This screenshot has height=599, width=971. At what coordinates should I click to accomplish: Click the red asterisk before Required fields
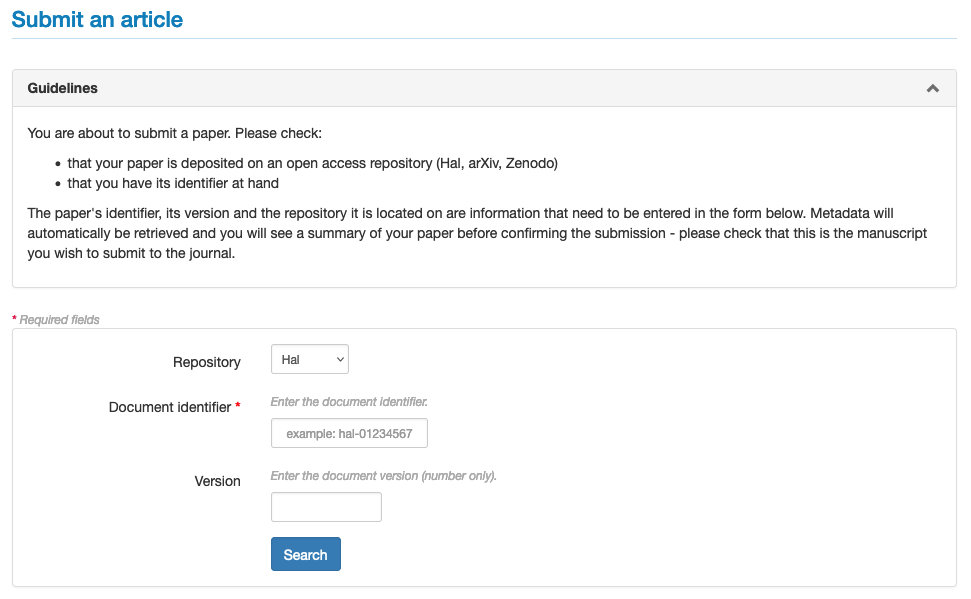[14, 320]
